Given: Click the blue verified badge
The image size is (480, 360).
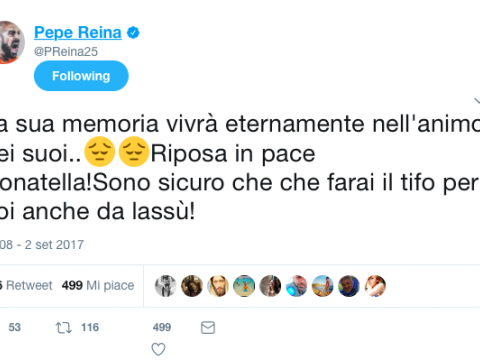Looking at the screenshot, I should [133, 33].
